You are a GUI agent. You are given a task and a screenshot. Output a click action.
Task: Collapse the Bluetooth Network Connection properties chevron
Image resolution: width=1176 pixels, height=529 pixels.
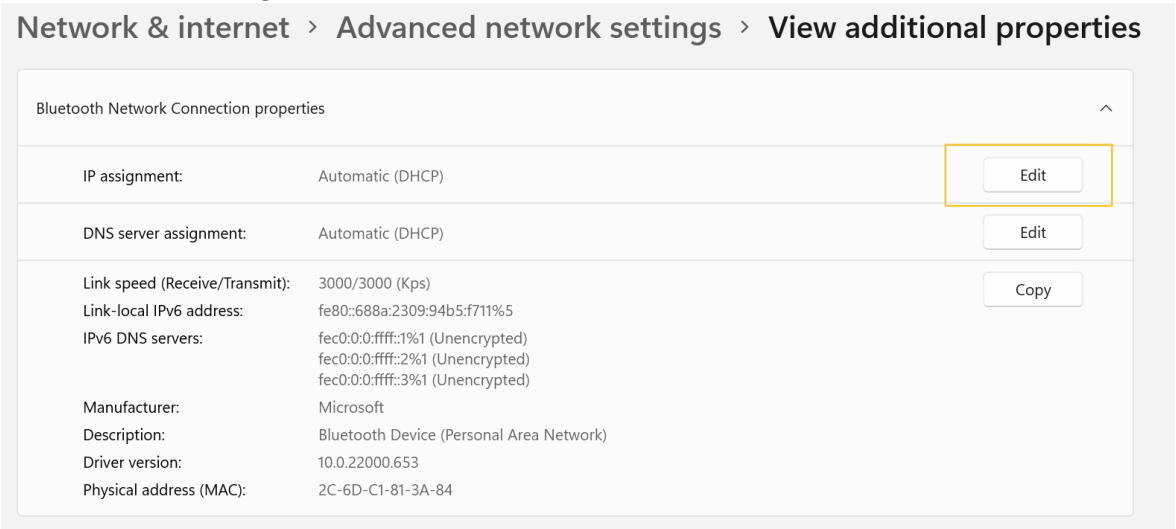1105,108
